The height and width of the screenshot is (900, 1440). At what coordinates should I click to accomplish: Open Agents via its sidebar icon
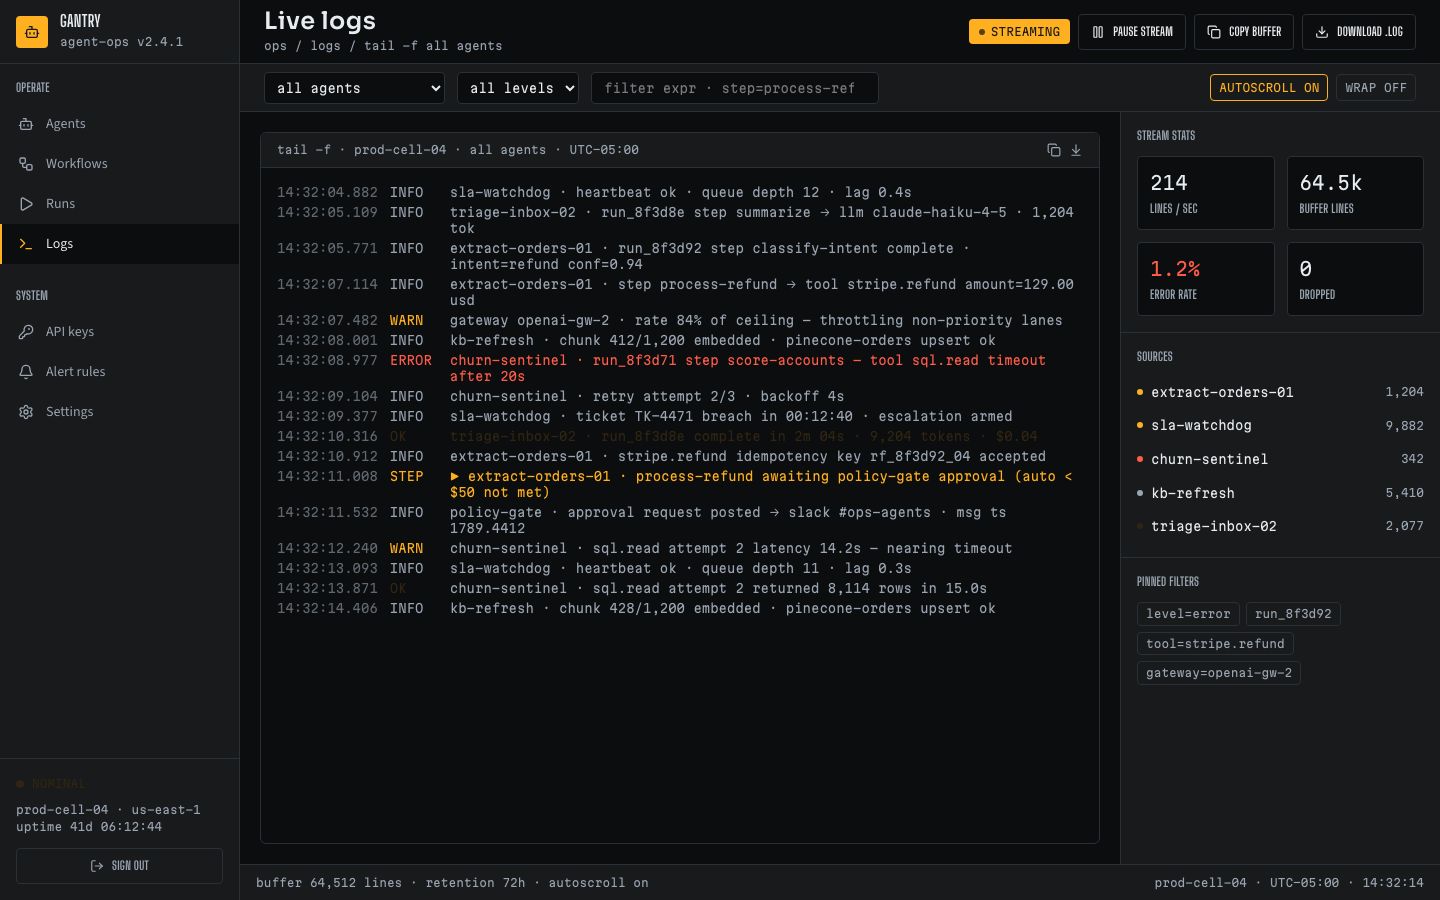pyautogui.click(x=26, y=124)
